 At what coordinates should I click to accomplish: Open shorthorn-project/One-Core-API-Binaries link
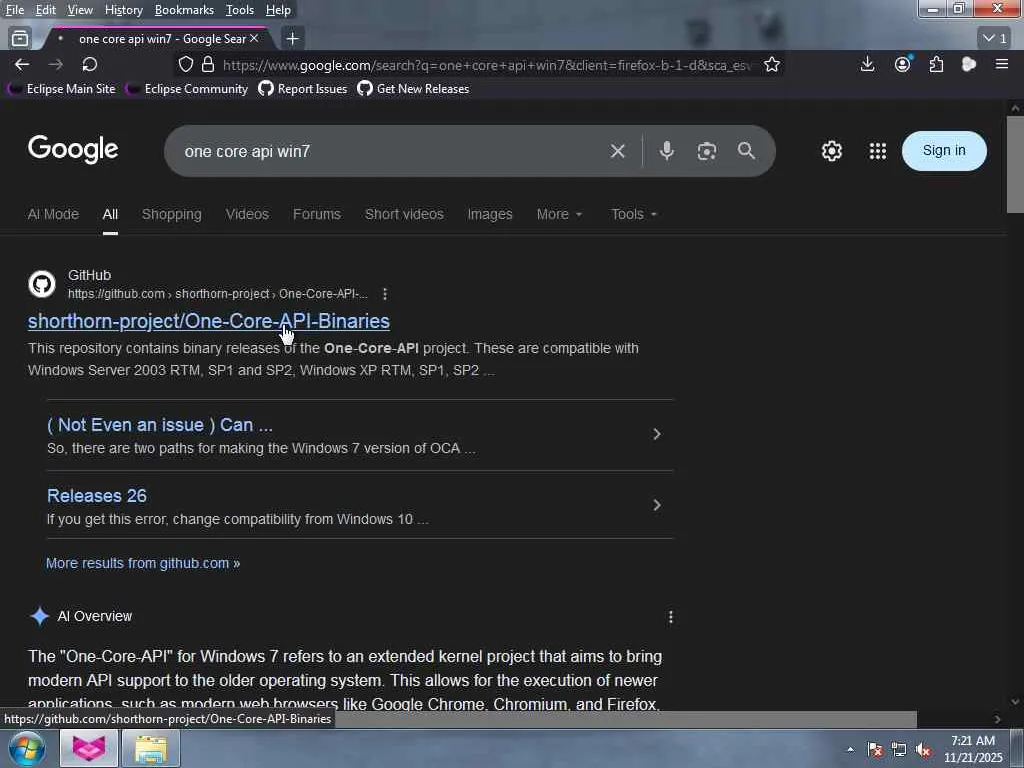click(x=209, y=321)
